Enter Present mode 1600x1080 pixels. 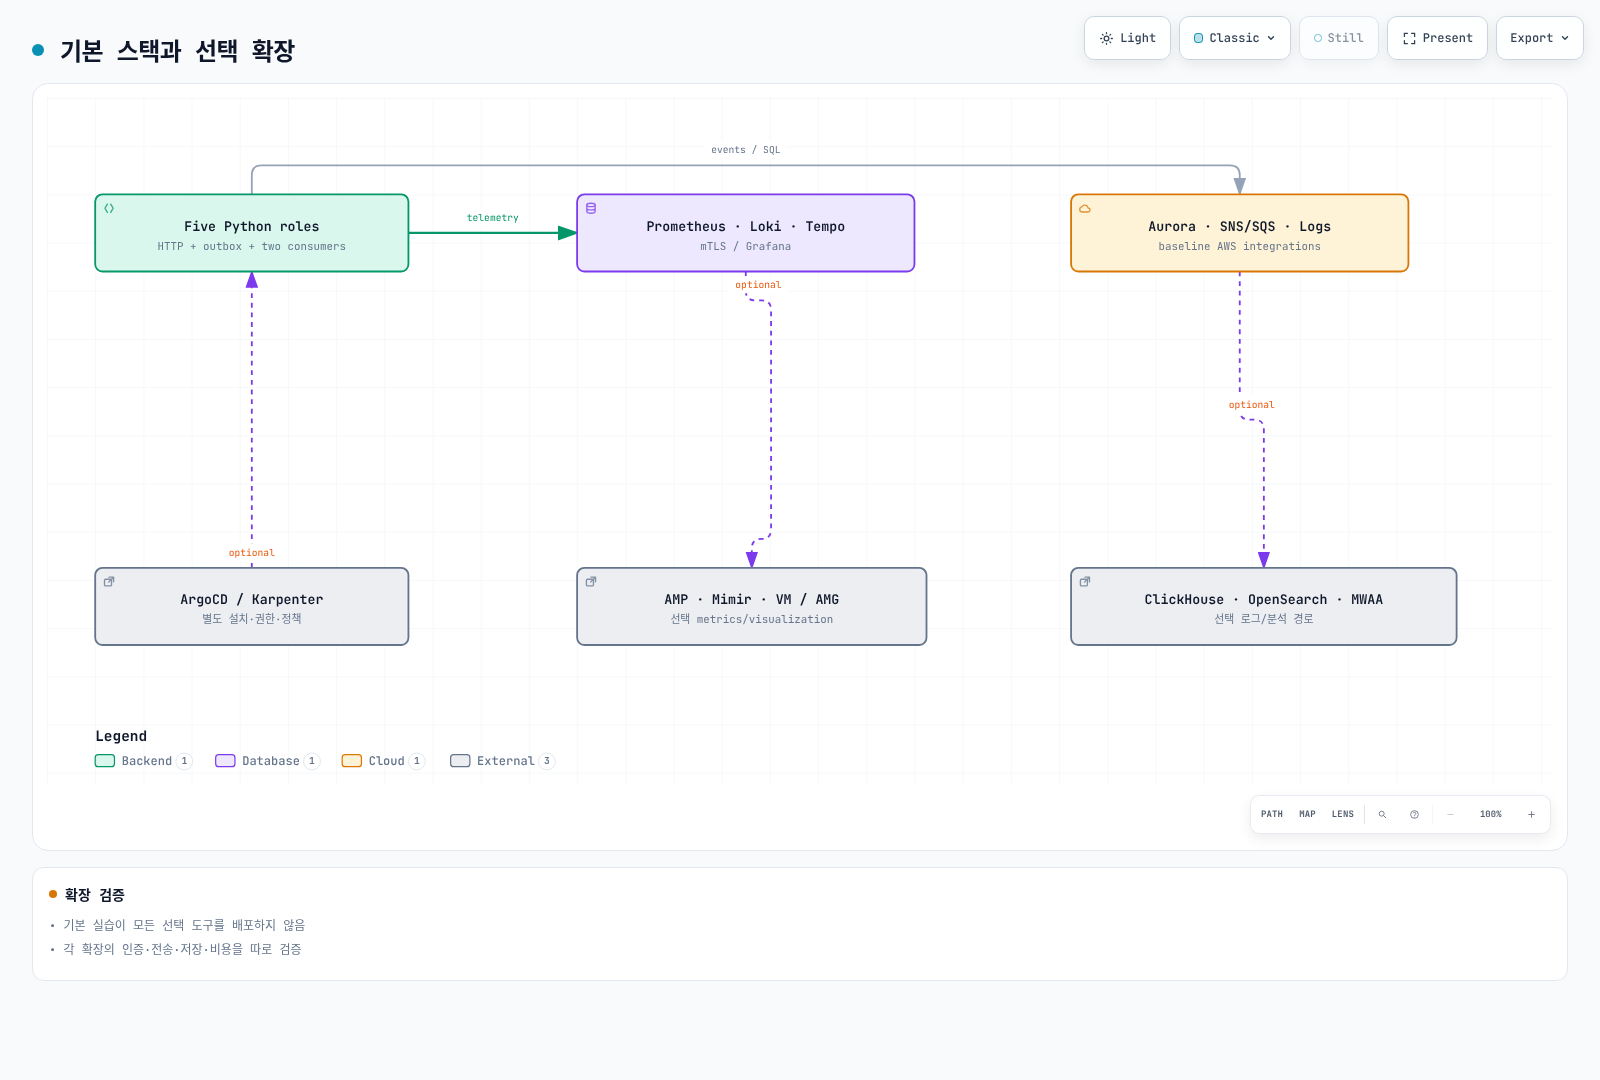click(1437, 38)
